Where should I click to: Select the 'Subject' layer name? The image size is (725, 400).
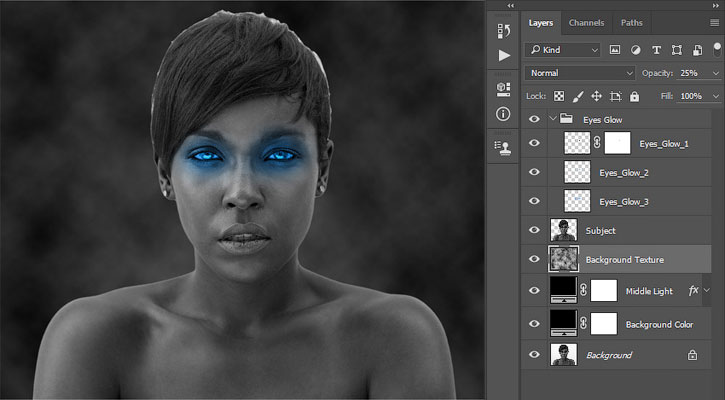pos(600,231)
